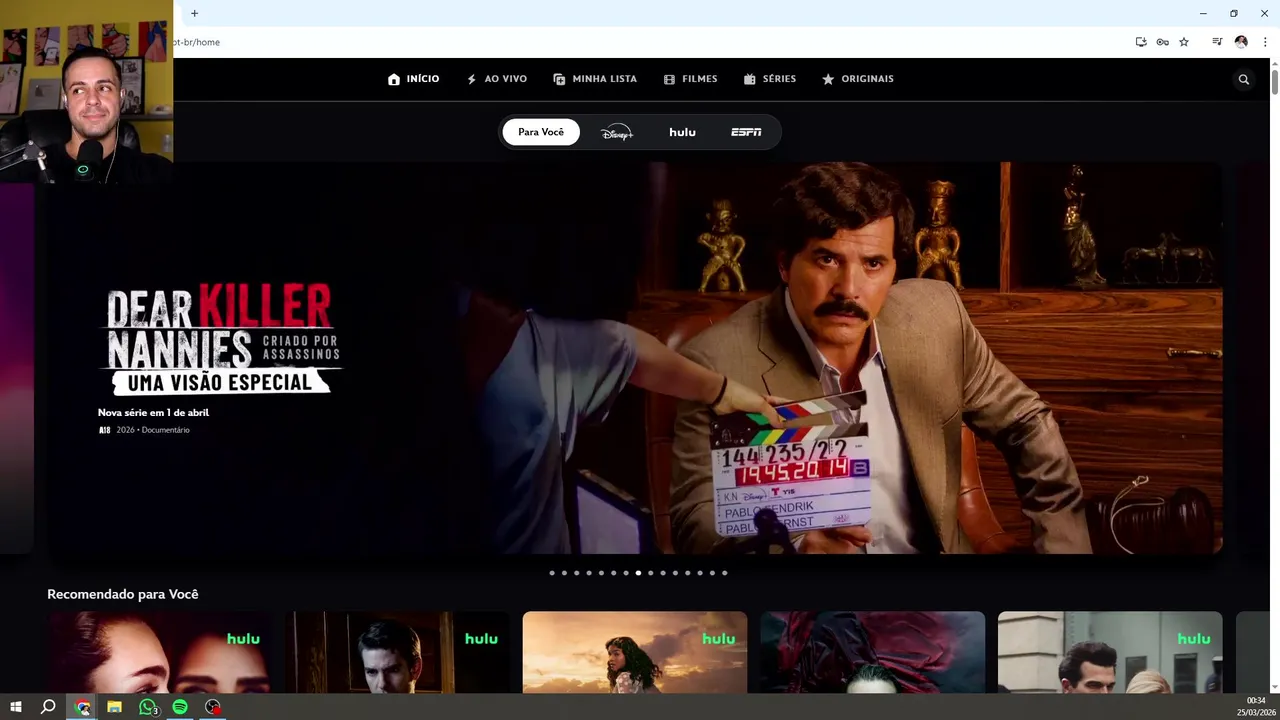Viewport: 1280px width, 720px height.
Task: Open WhatsApp from the taskbar
Action: (148, 707)
